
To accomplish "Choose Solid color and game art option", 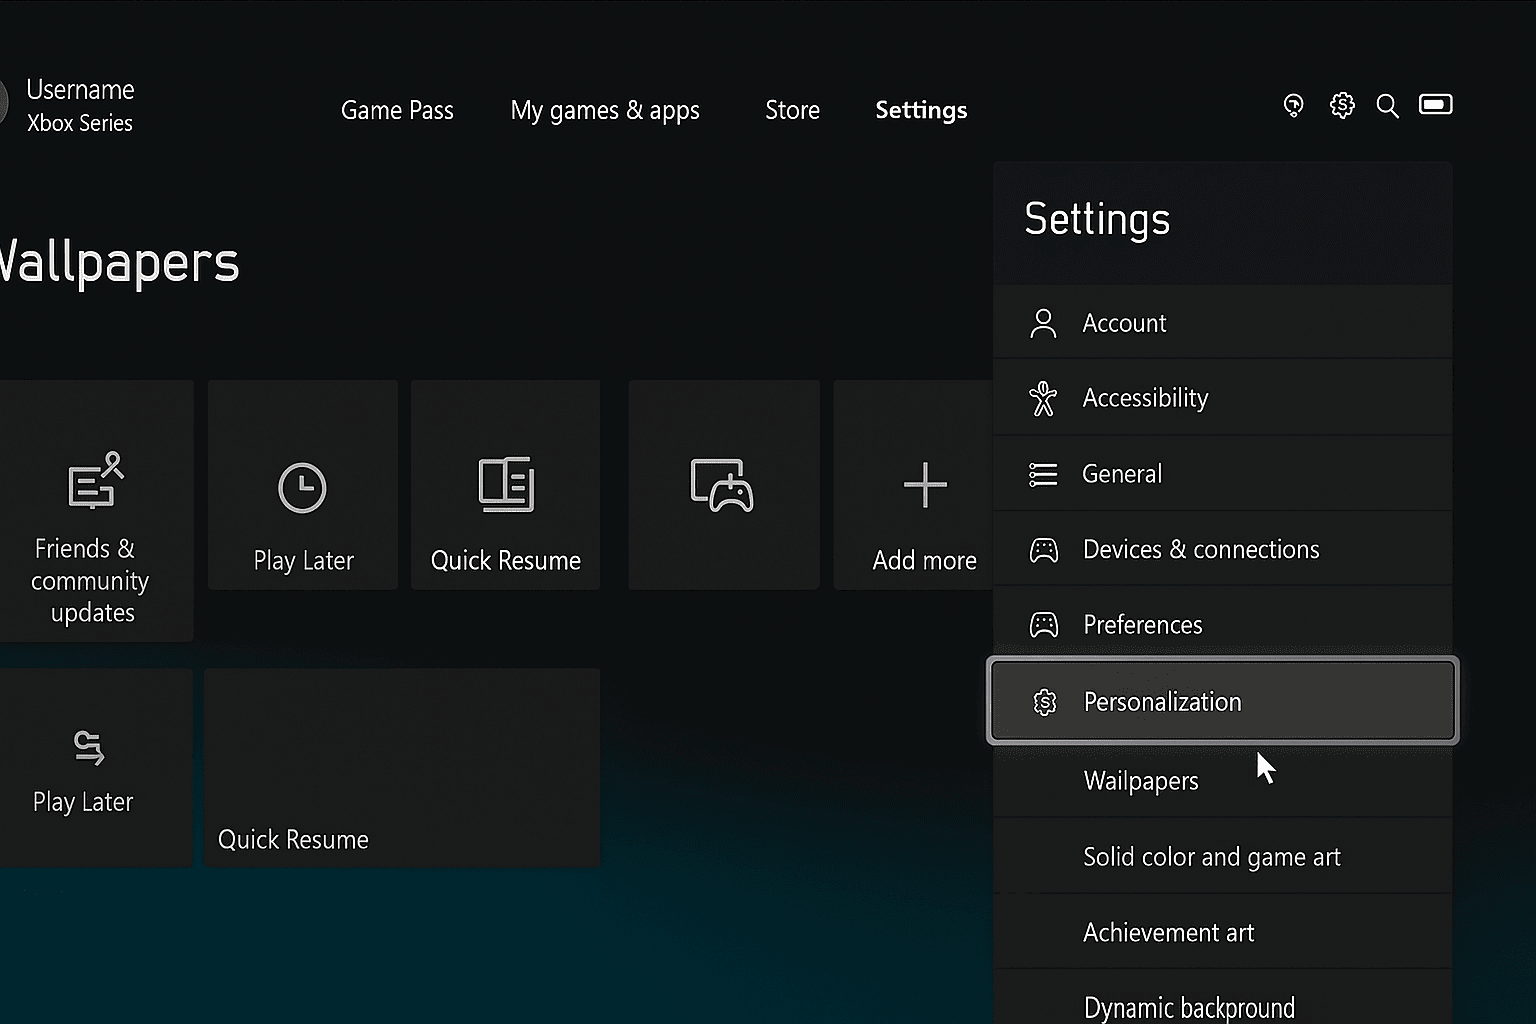I will pyautogui.click(x=1212, y=857).
